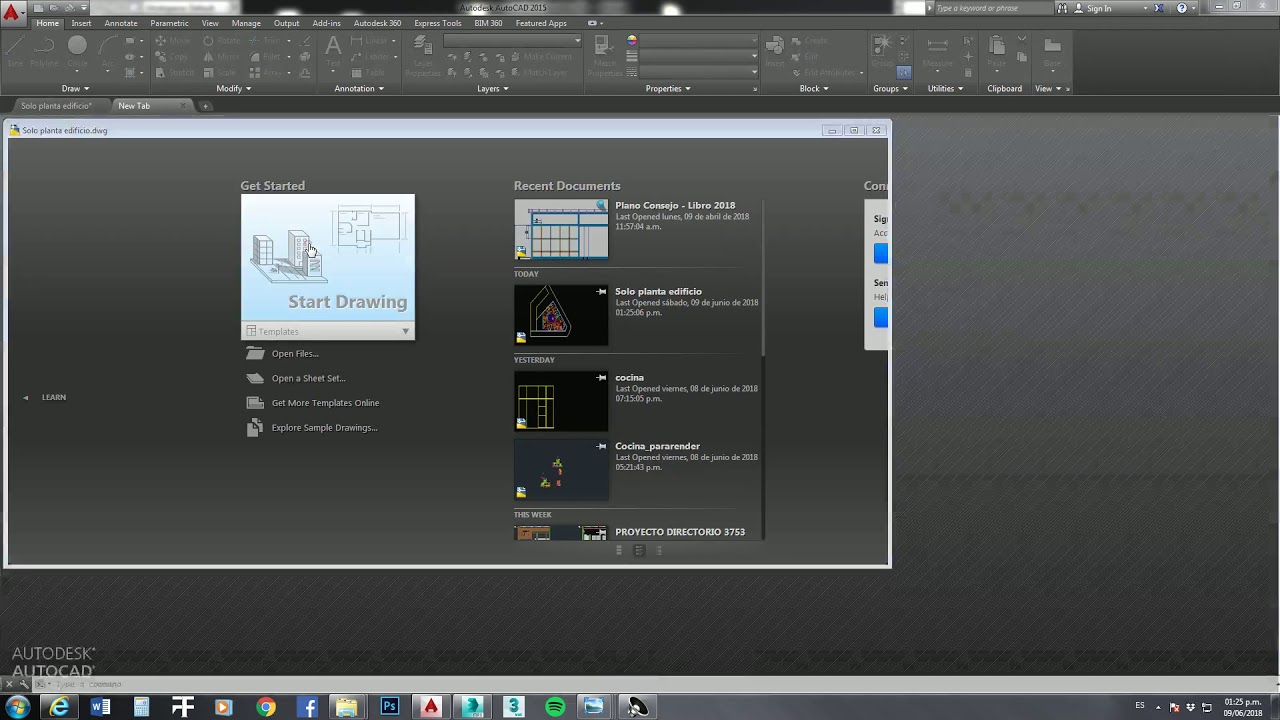This screenshot has height=720, width=1280.
Task: Switch to the Express Tools ribbon tab
Action: click(x=438, y=23)
